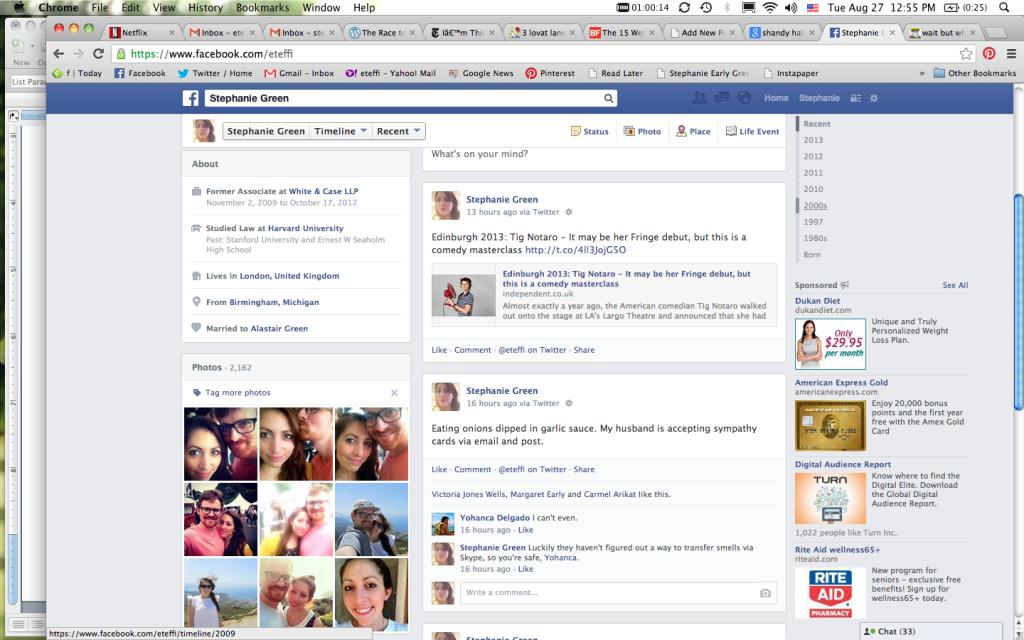Jump to Born on the timeline
The width and height of the screenshot is (1024, 640).
[x=812, y=255]
